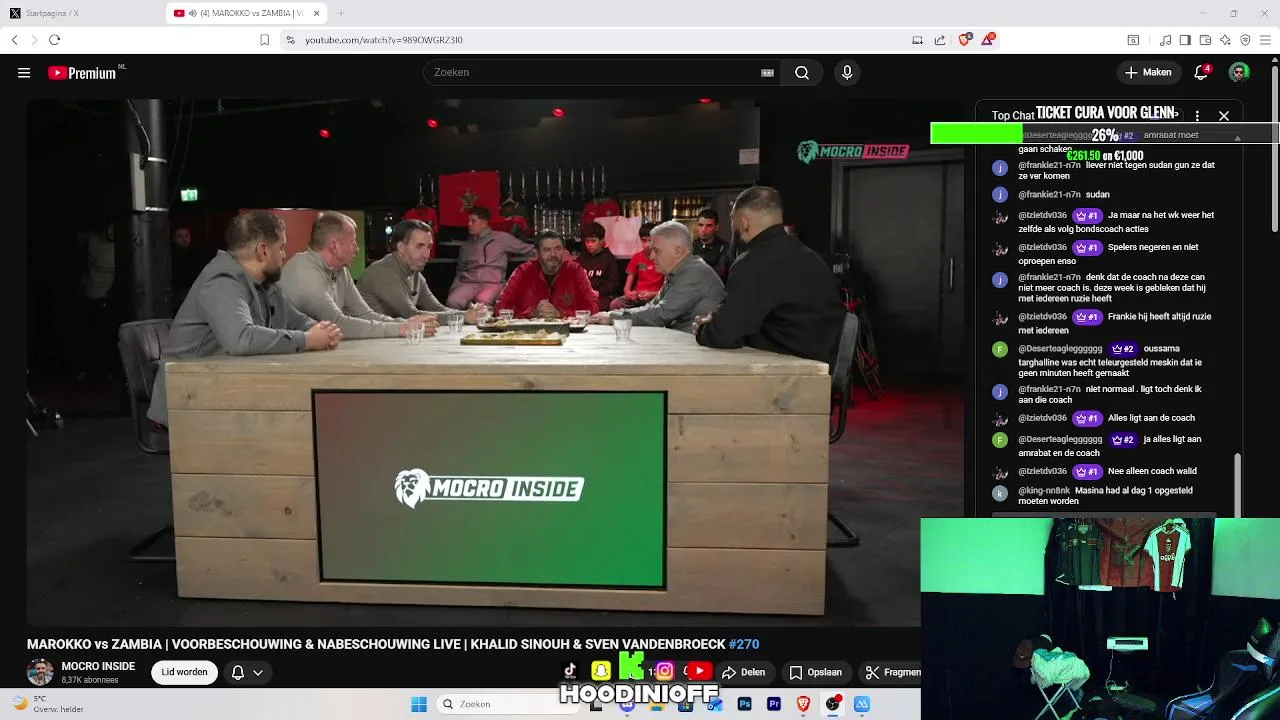Open the on-screen keyboard icon in search box
Screen dimensions: 1280x720
pyautogui.click(x=767, y=73)
